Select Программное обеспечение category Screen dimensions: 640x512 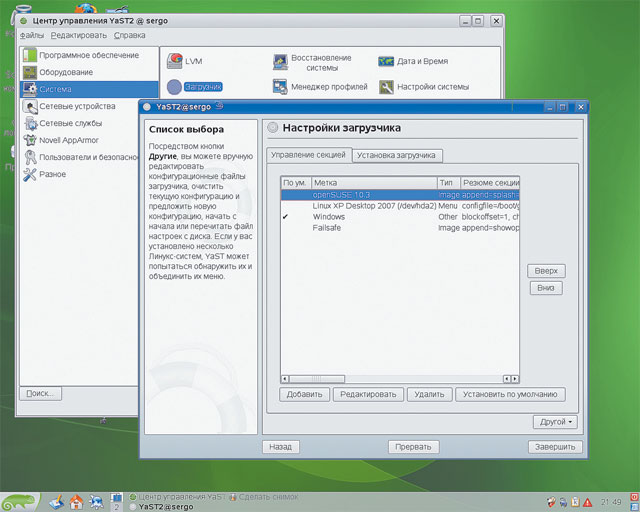click(x=89, y=55)
